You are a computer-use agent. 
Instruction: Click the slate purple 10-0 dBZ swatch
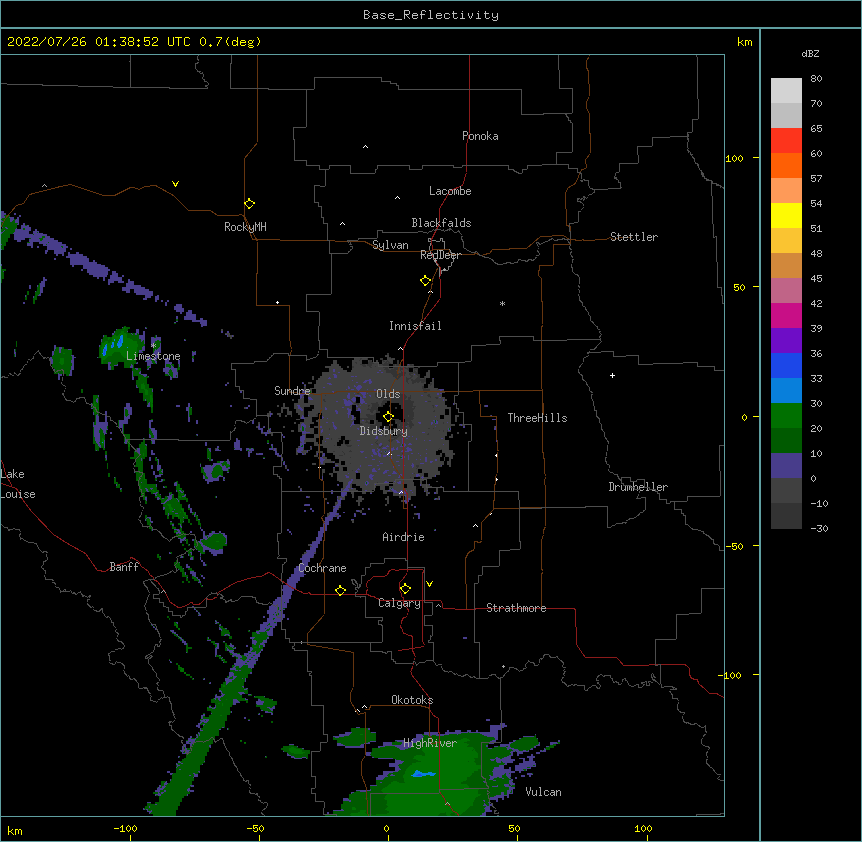[x=786, y=466]
